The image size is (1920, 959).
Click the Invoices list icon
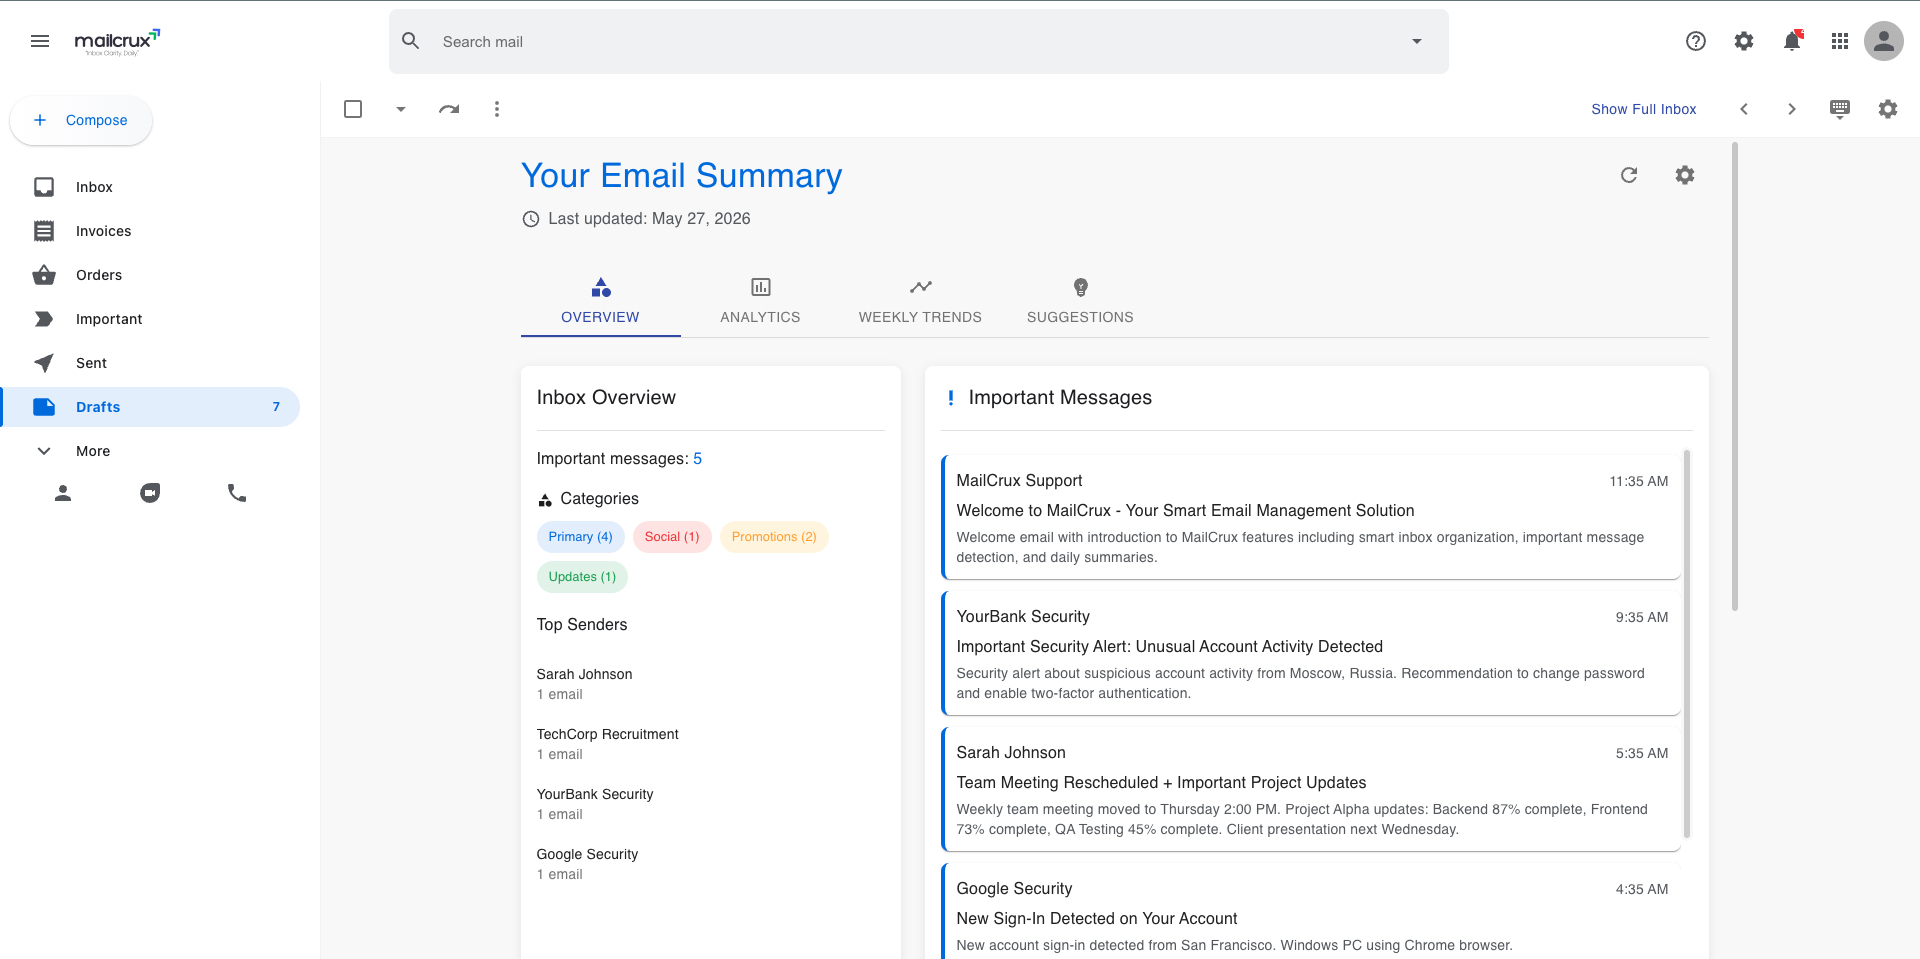tap(44, 231)
